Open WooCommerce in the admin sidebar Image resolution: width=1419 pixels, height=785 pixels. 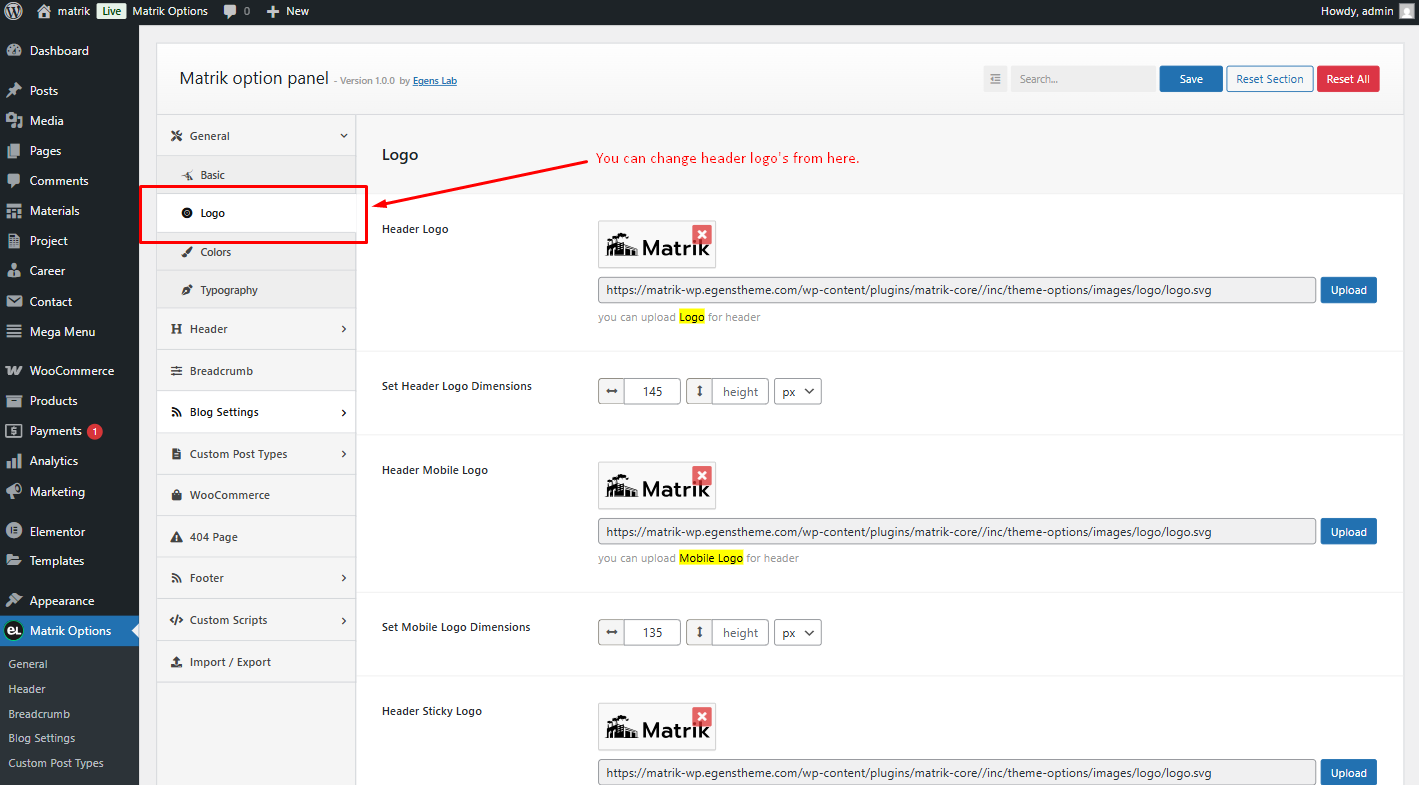70,370
